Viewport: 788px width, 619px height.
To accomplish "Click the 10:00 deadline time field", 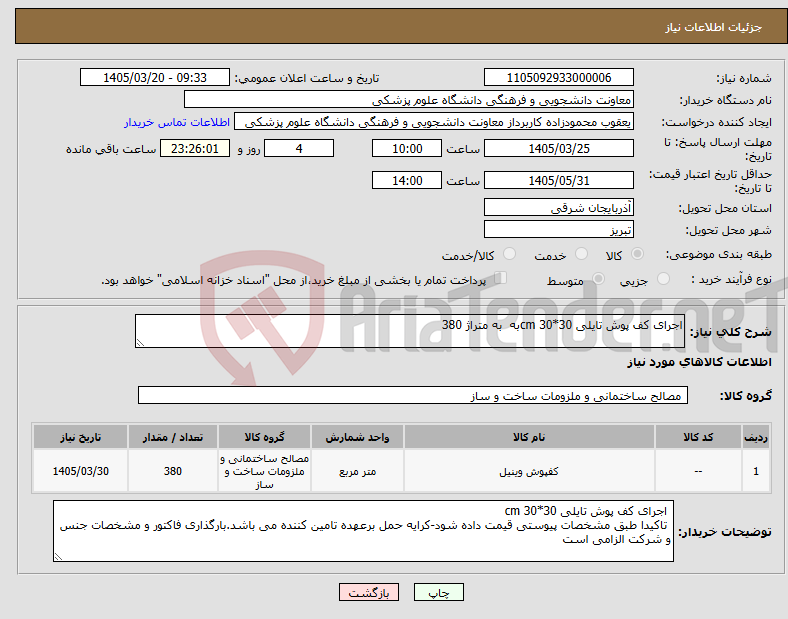I will pyautogui.click(x=407, y=148).
